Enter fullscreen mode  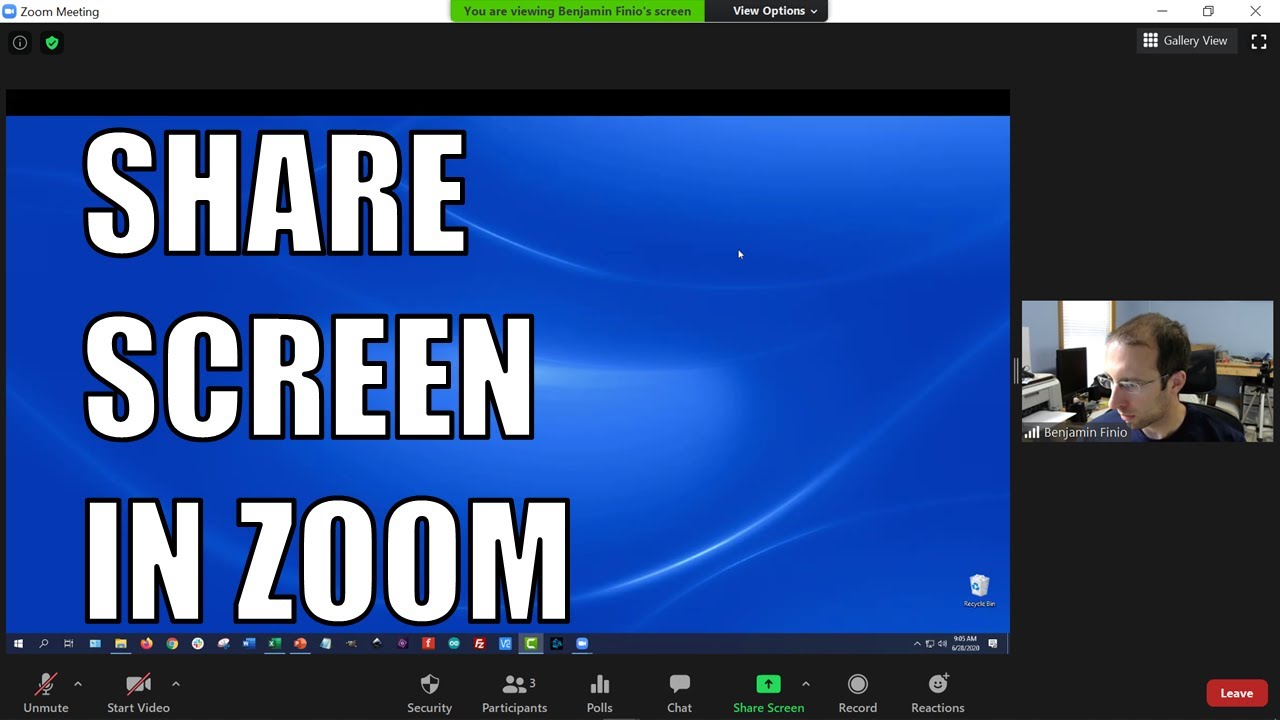[x=1259, y=41]
